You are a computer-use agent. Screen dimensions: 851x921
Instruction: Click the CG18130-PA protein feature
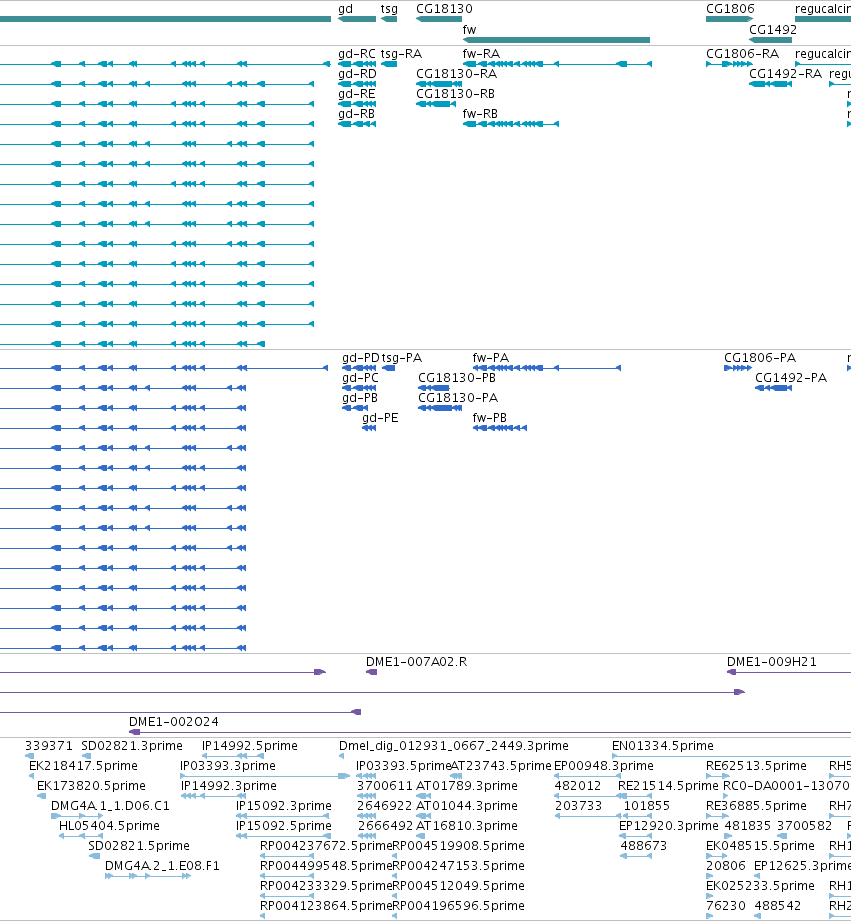(x=440, y=408)
